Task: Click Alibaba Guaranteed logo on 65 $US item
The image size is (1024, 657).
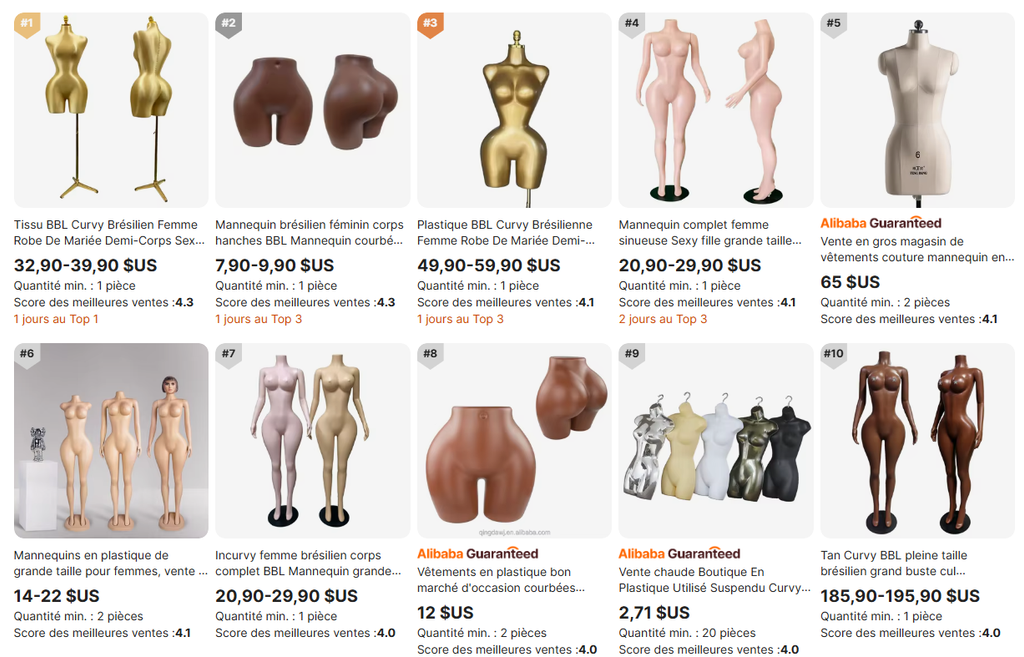Action: [x=880, y=223]
